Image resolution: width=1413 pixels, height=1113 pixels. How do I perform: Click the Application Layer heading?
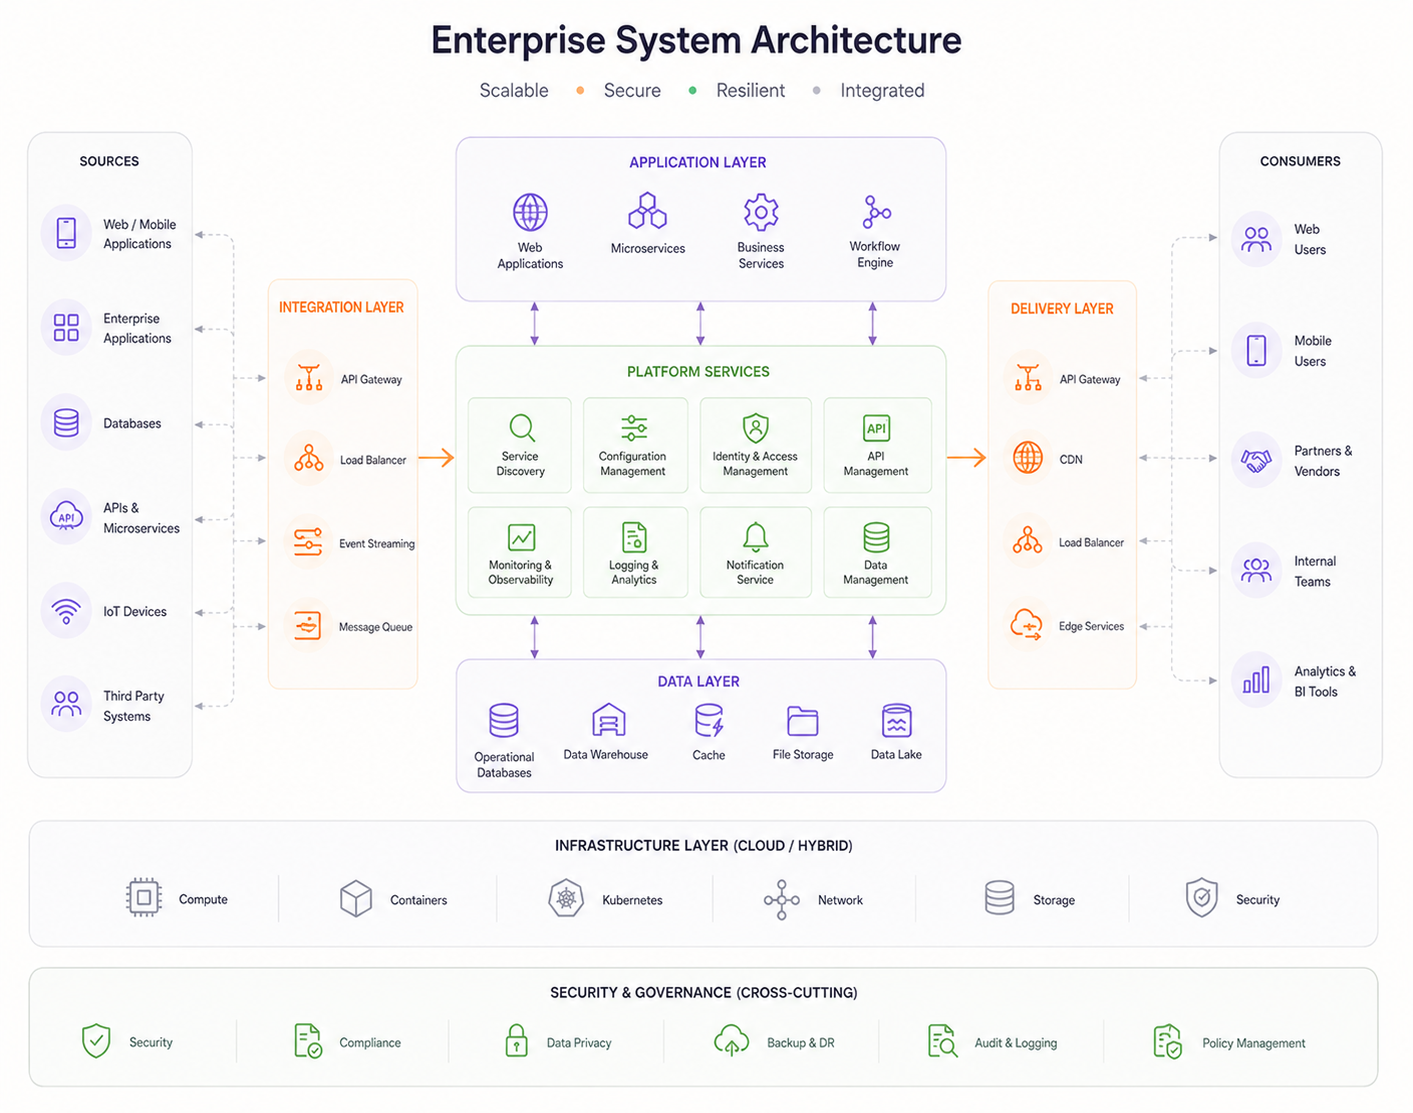point(698,162)
